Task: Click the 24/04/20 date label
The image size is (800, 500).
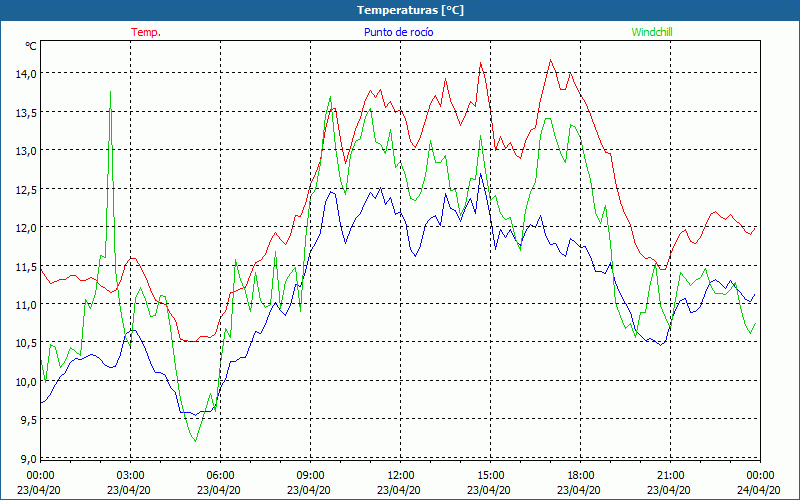Action: click(759, 490)
